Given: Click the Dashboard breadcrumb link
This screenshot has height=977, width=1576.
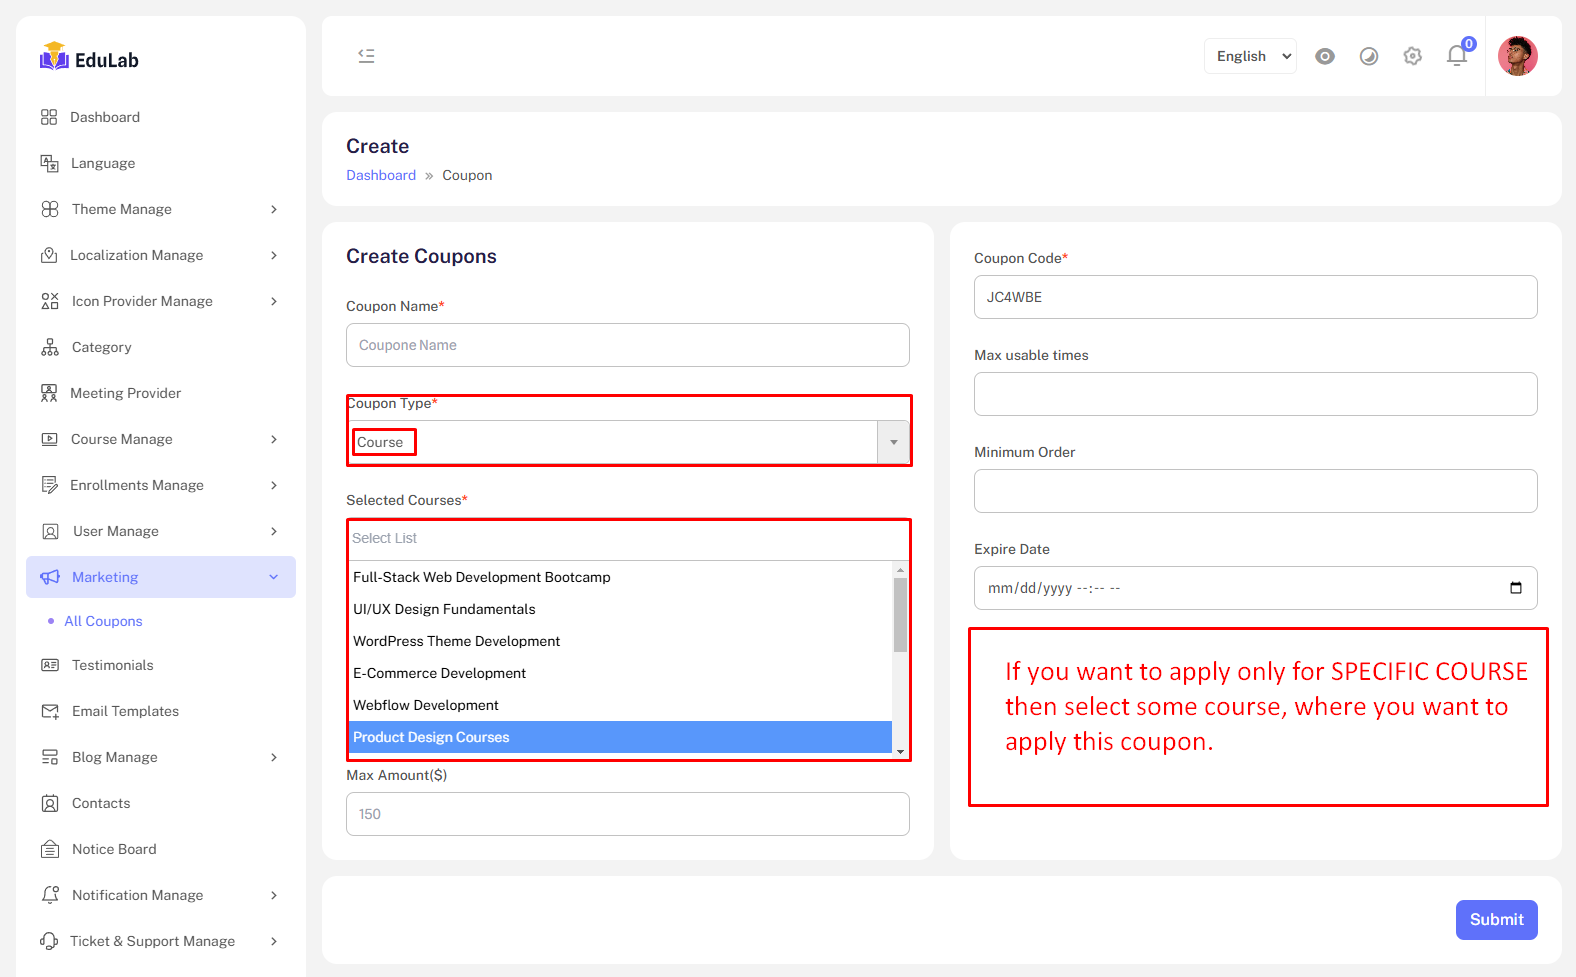Looking at the screenshot, I should click(x=380, y=175).
